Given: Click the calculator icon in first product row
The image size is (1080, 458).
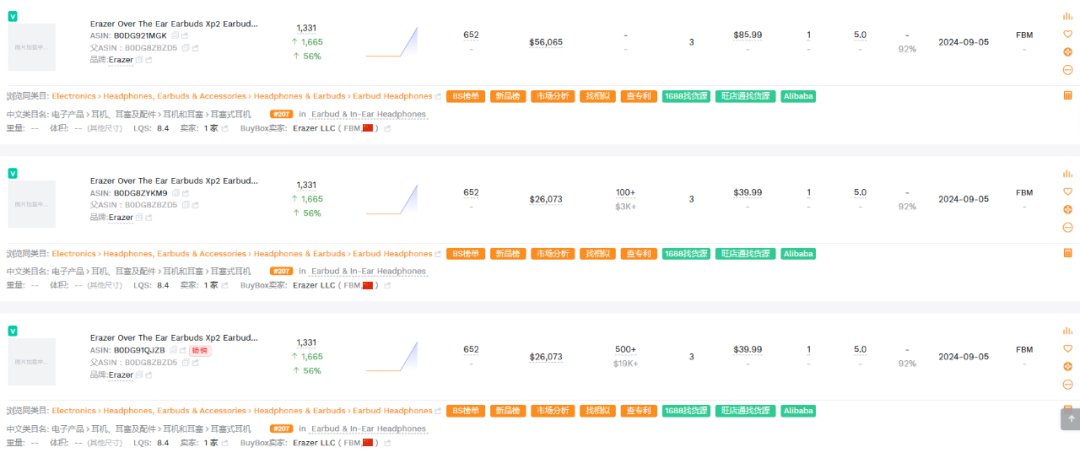Looking at the screenshot, I should (1068, 96).
